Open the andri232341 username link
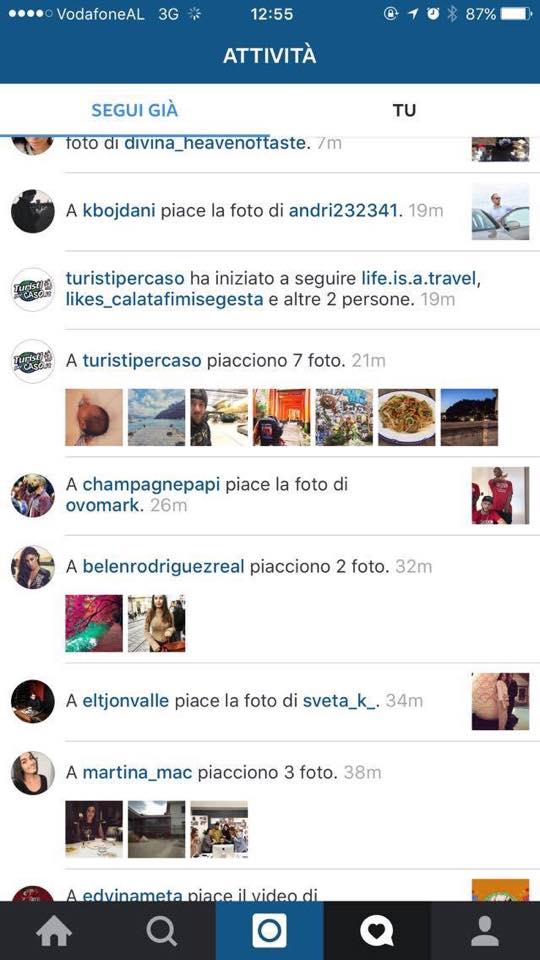The height and width of the screenshot is (960, 540). pyautogui.click(x=343, y=211)
